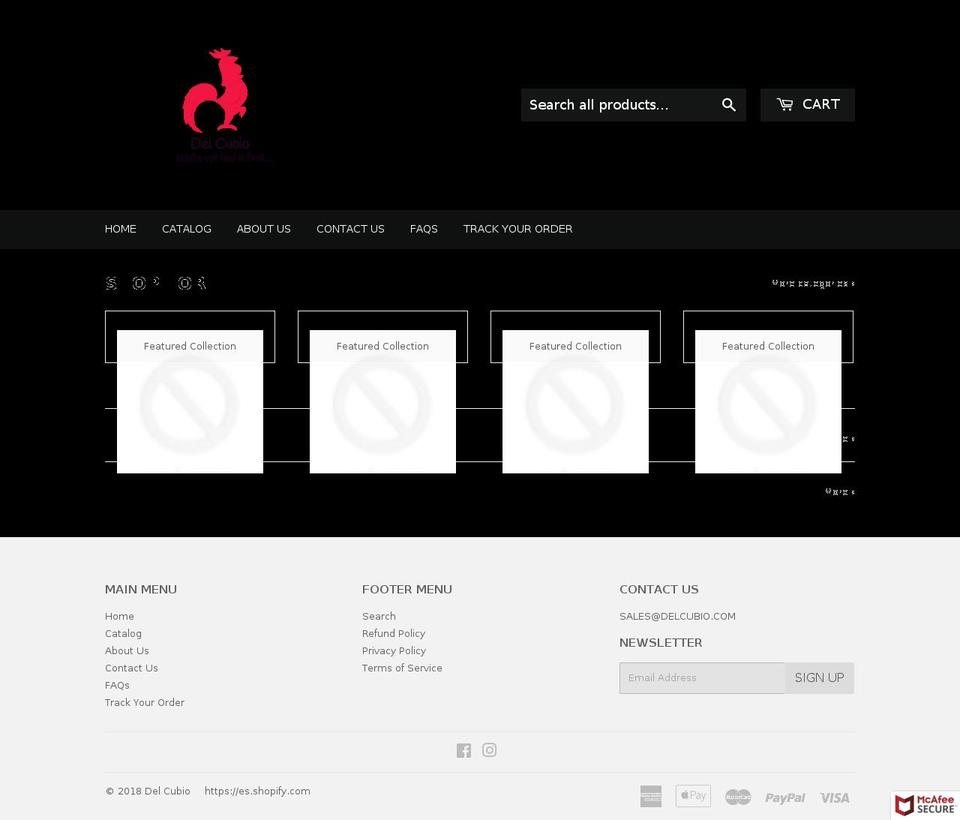The image size is (960, 820).
Task: Click About Us link in footer
Action: pyautogui.click(x=127, y=650)
